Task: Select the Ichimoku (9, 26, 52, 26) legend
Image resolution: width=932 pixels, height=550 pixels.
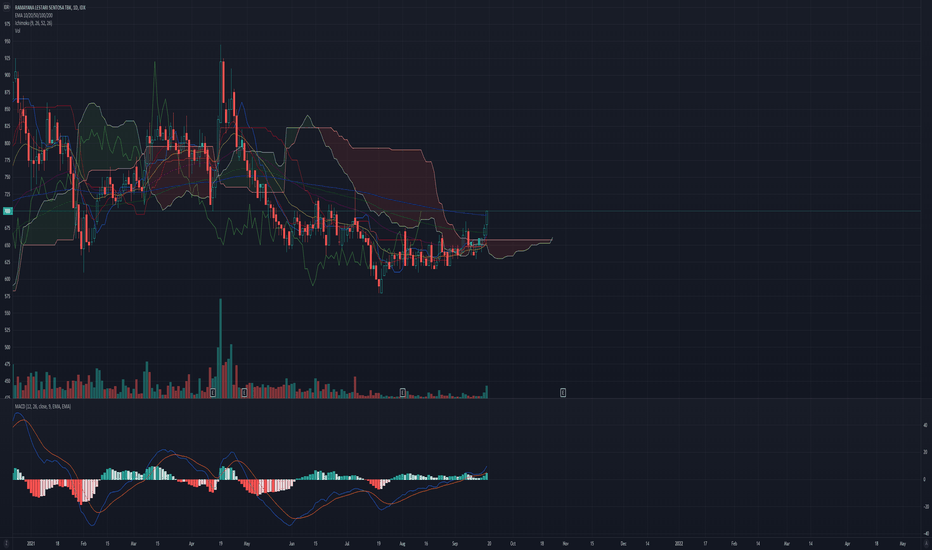Action: [33, 23]
